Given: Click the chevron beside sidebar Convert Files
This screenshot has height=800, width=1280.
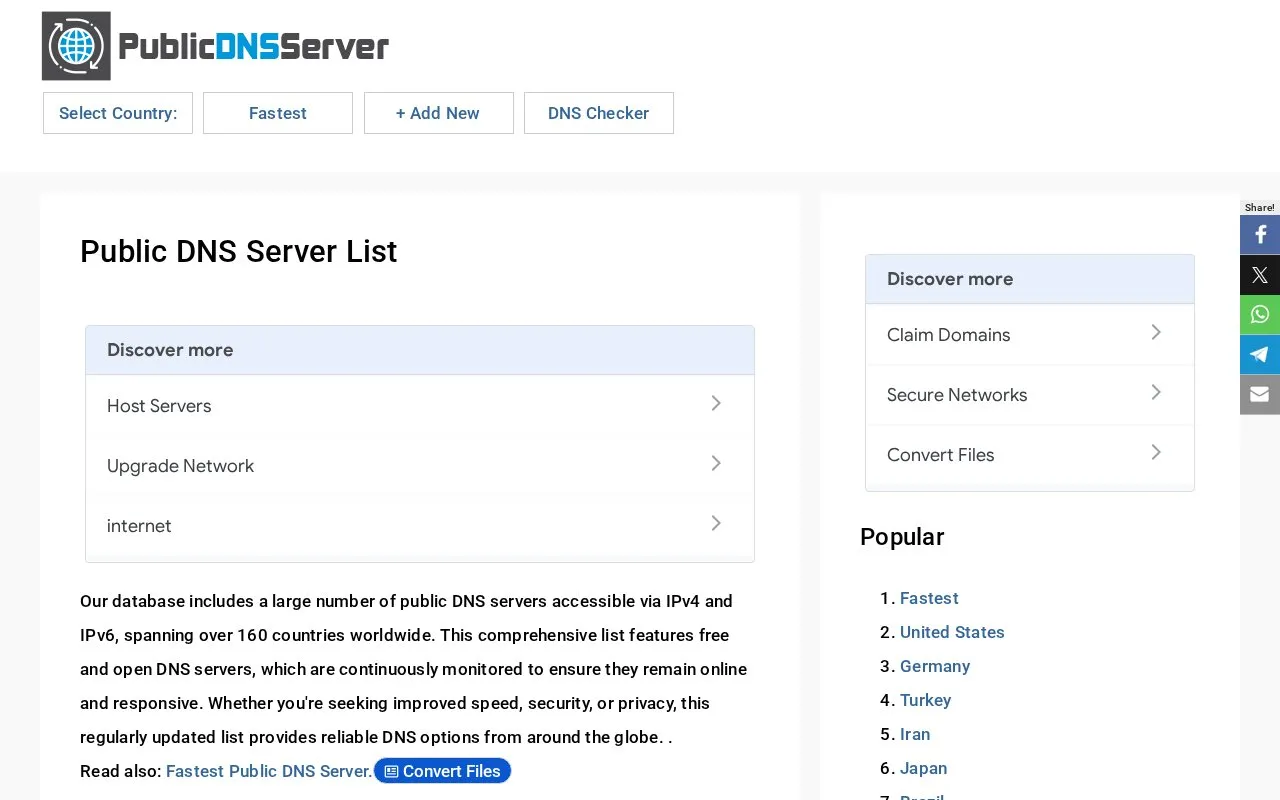Looking at the screenshot, I should [1156, 452].
